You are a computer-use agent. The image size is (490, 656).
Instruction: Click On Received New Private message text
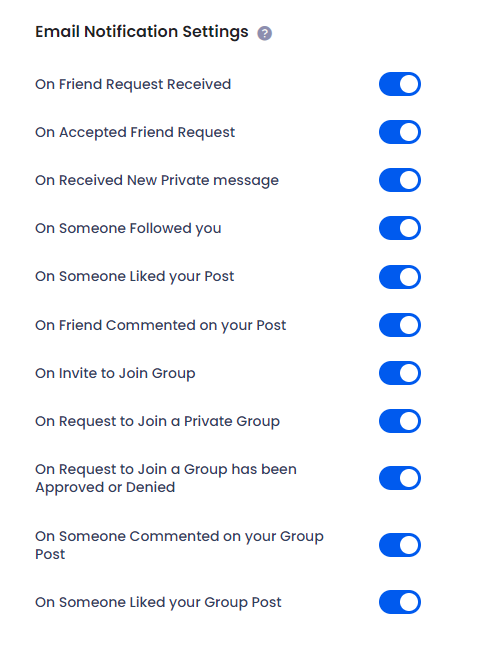click(157, 180)
